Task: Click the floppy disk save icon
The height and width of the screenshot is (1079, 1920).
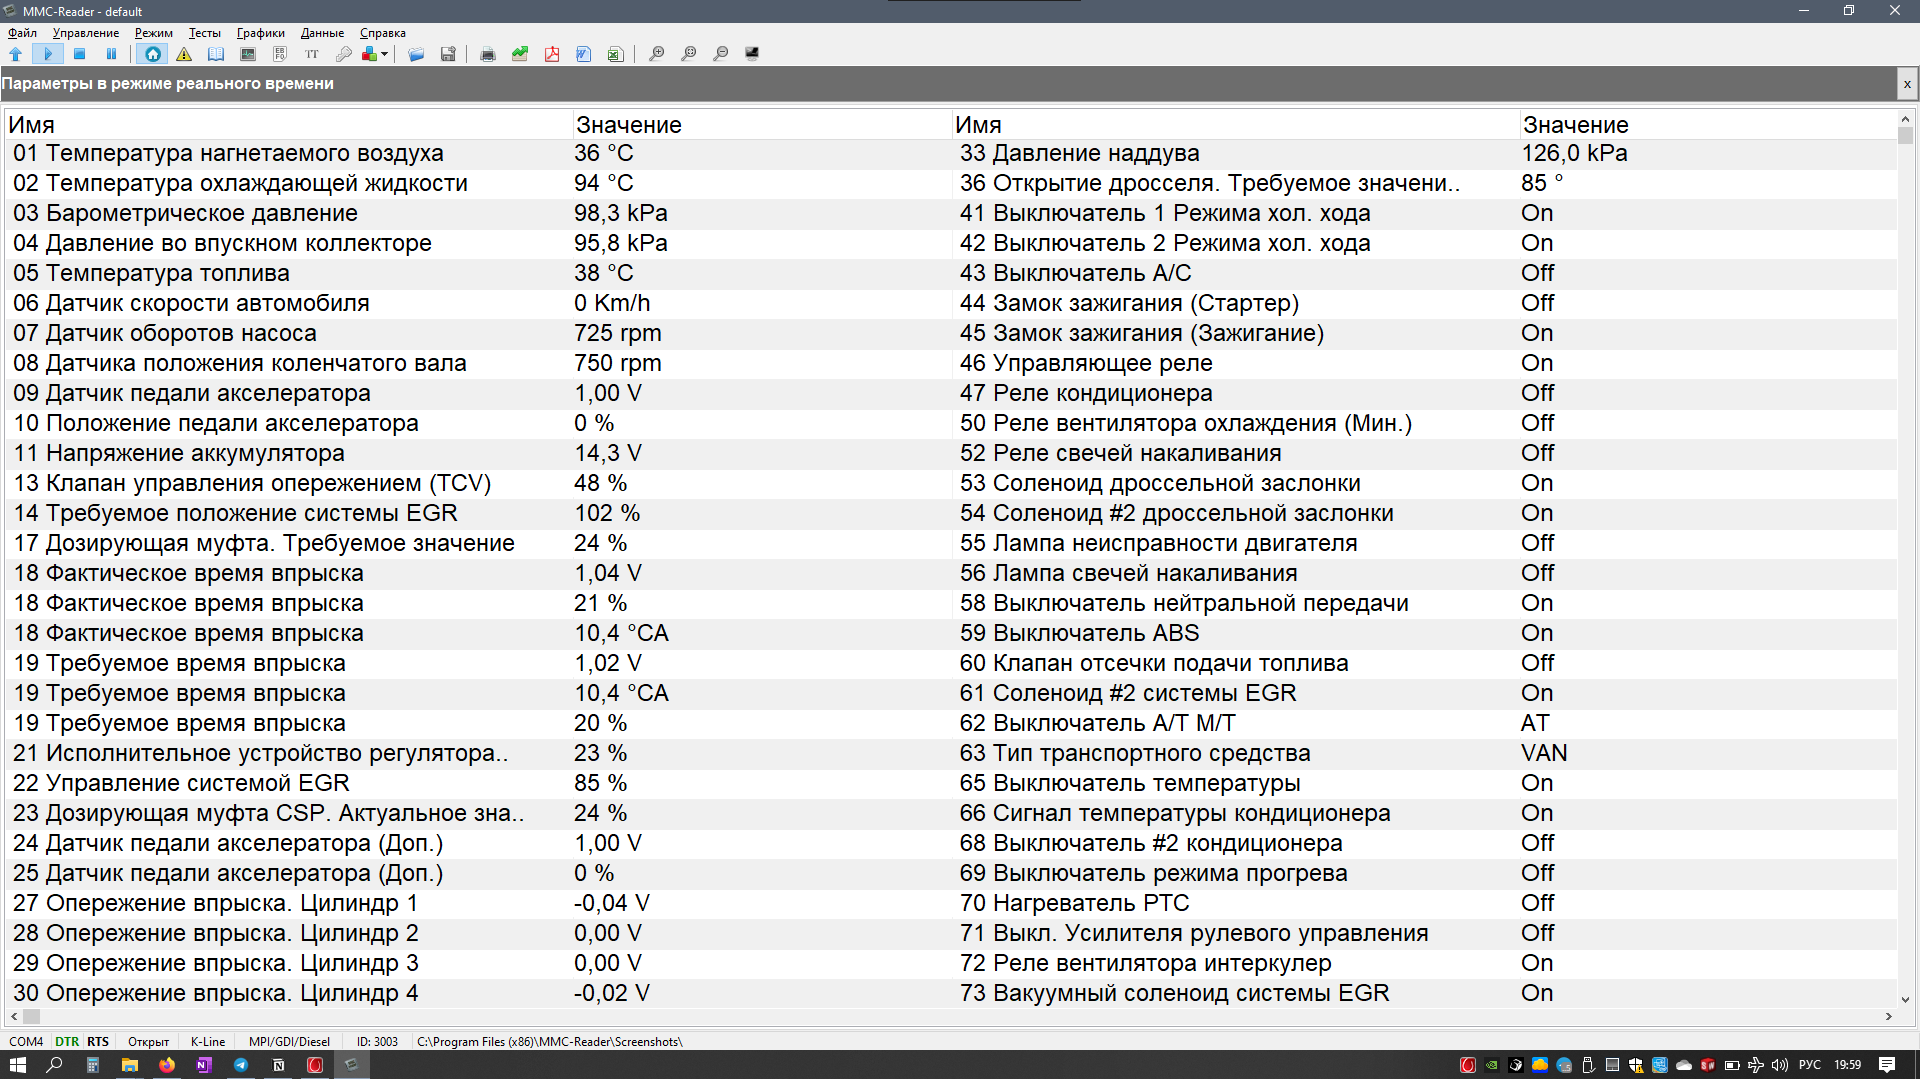Action: [x=448, y=54]
